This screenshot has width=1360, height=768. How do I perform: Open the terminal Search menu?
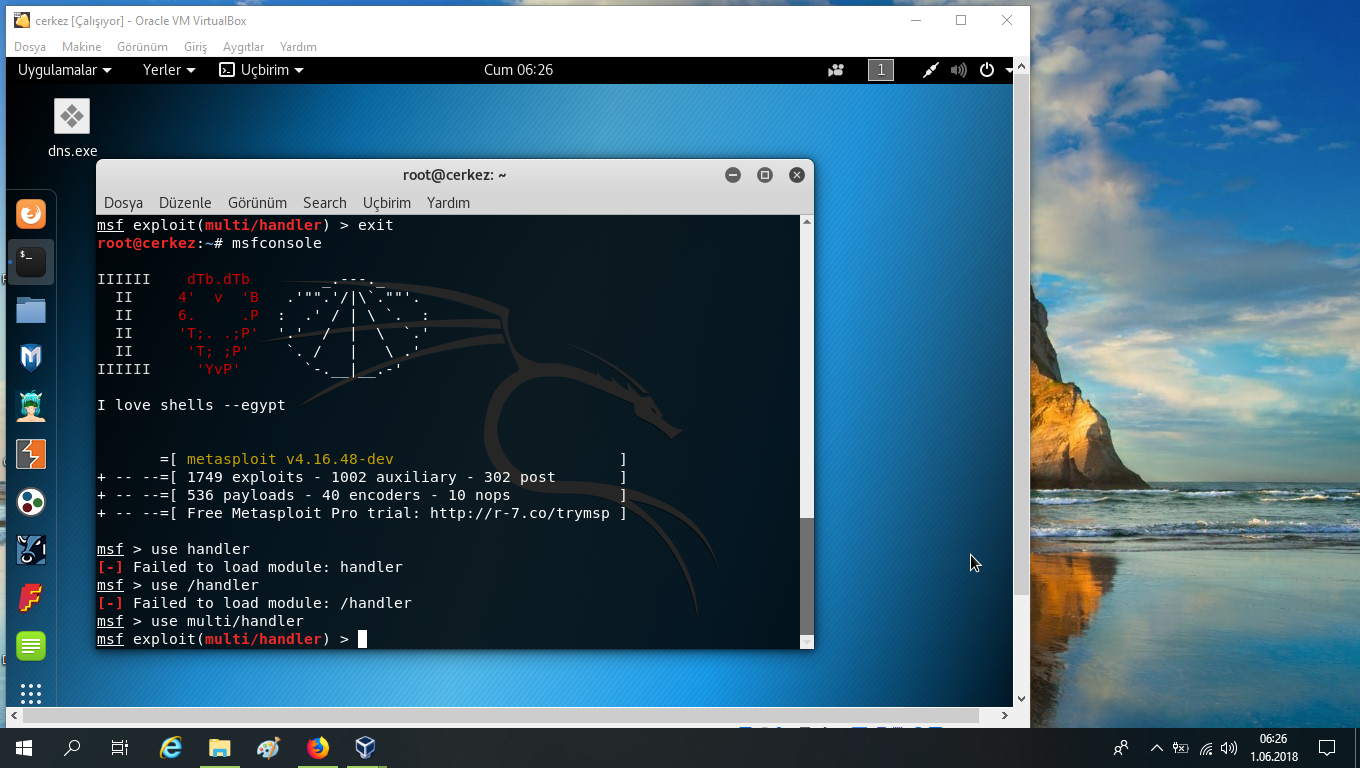[325, 202]
